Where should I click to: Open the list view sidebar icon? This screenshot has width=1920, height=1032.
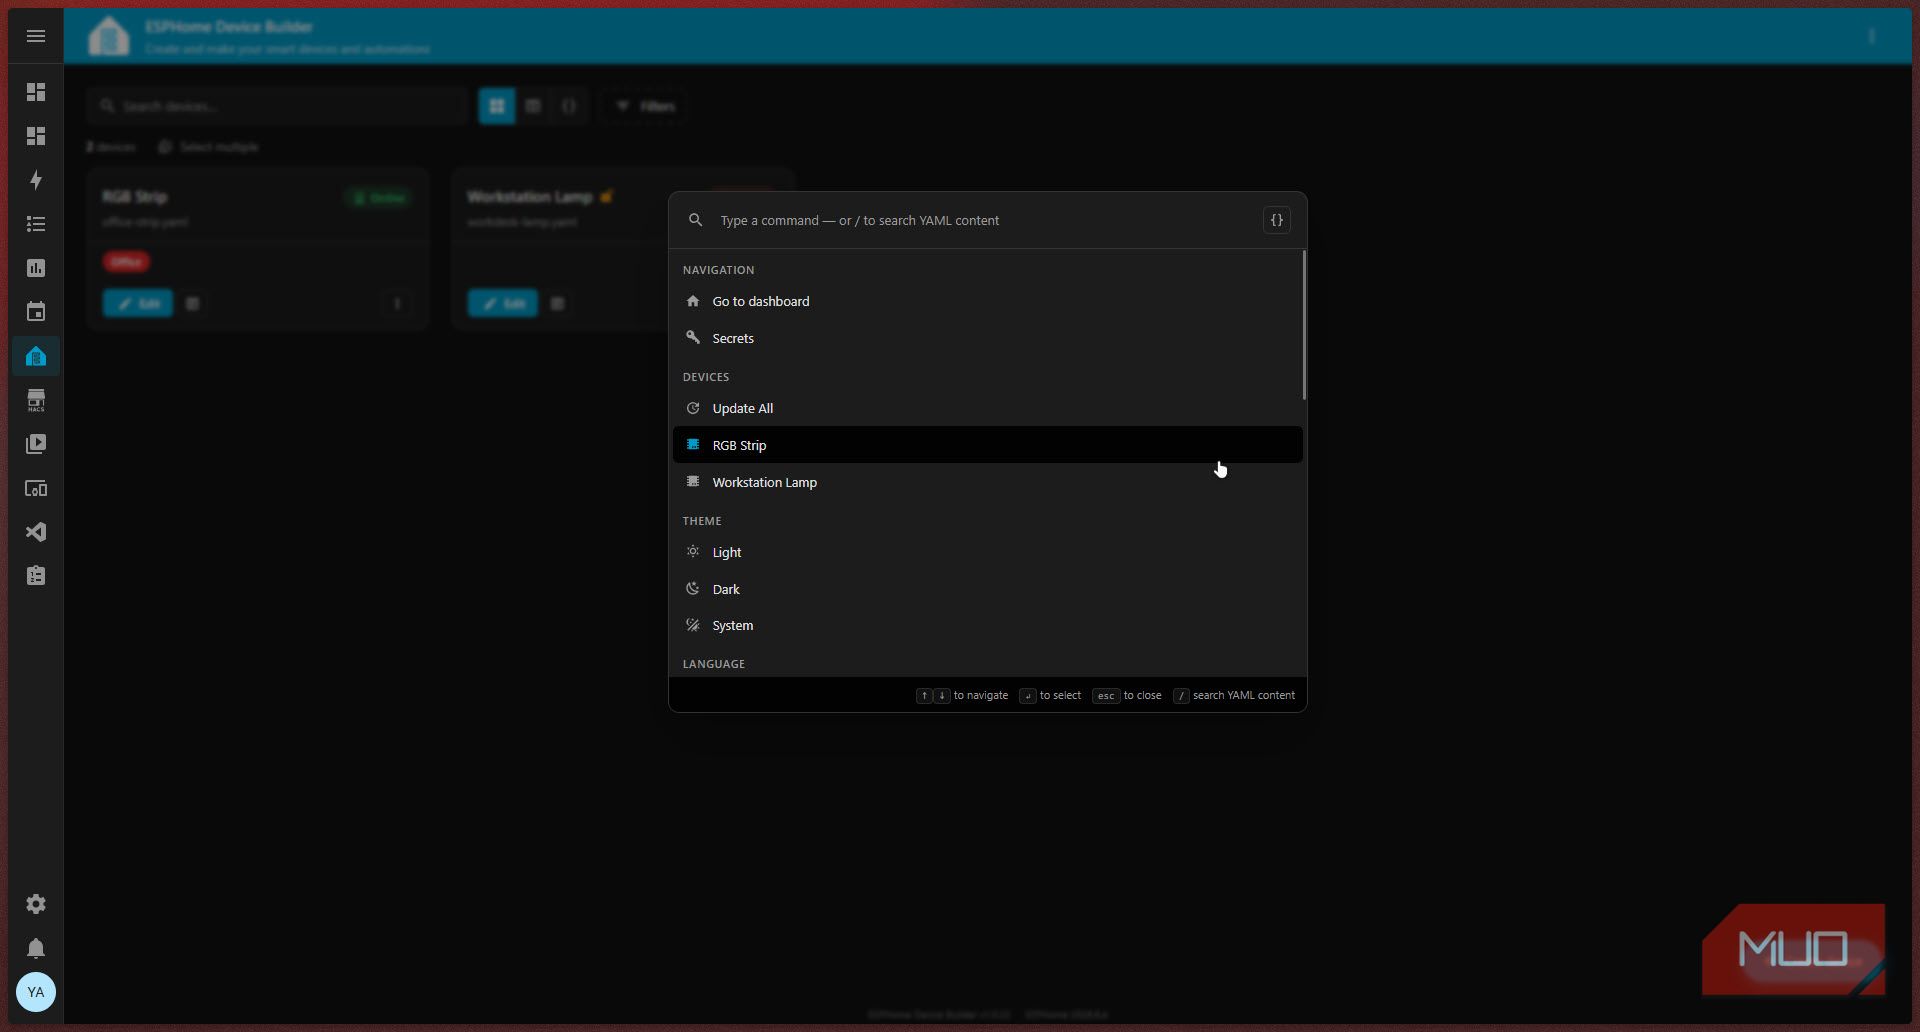tap(36, 224)
